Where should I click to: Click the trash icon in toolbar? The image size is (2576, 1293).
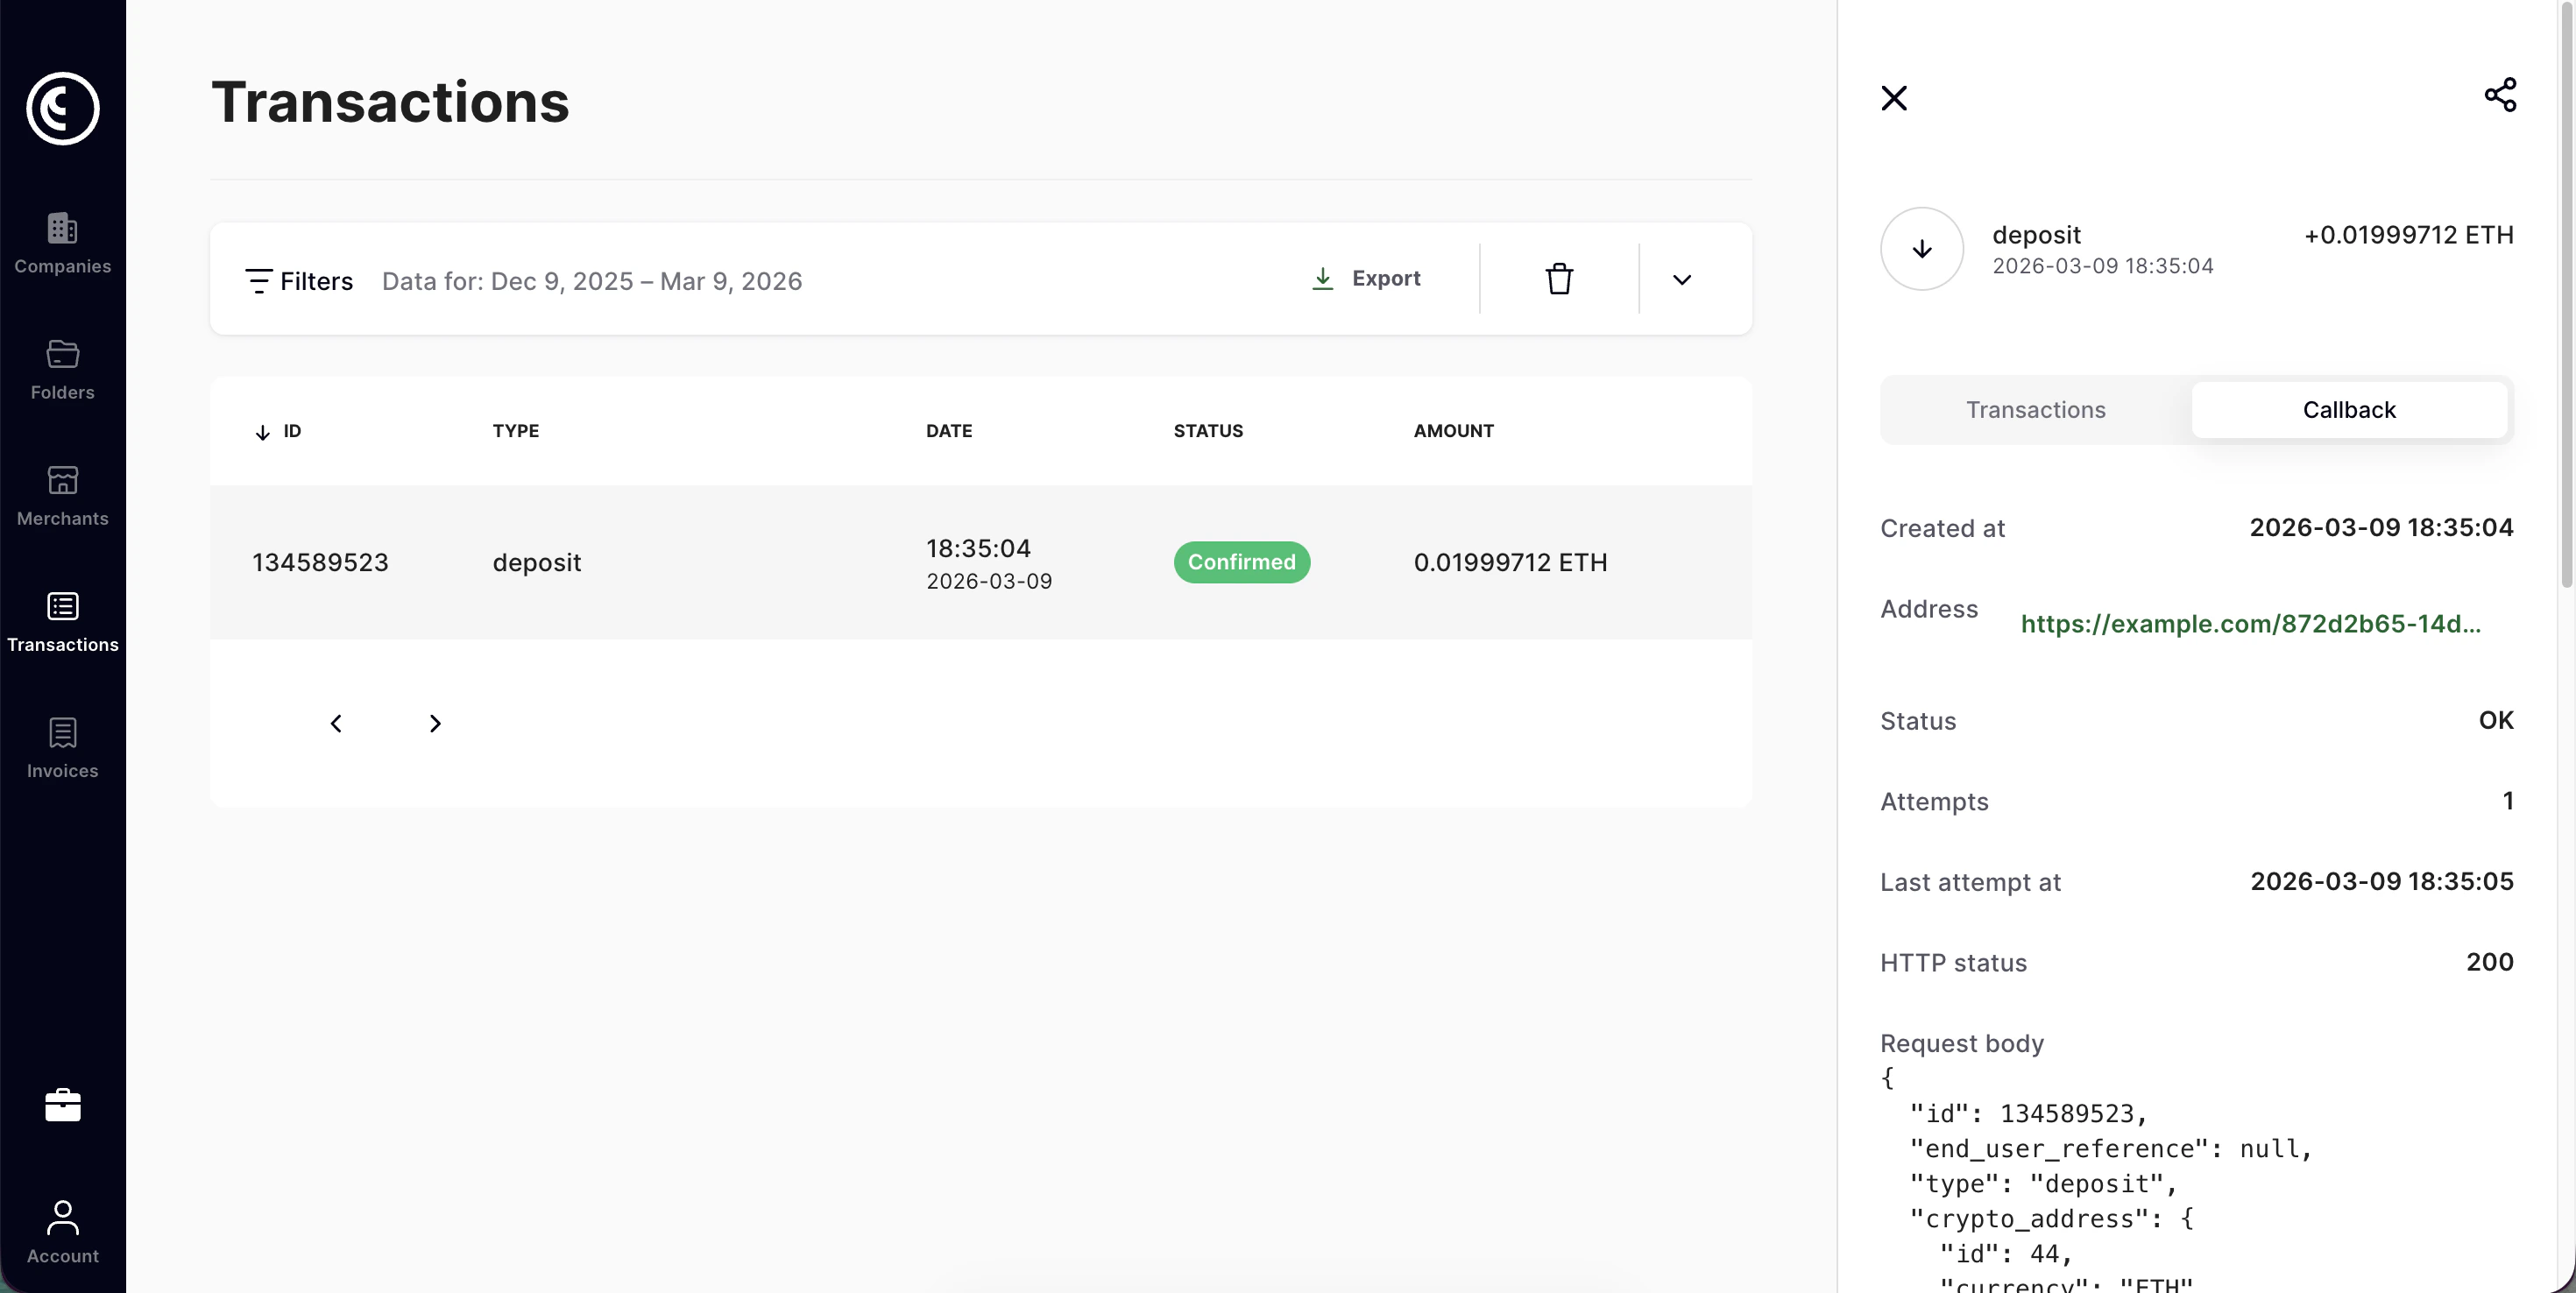pos(1559,279)
